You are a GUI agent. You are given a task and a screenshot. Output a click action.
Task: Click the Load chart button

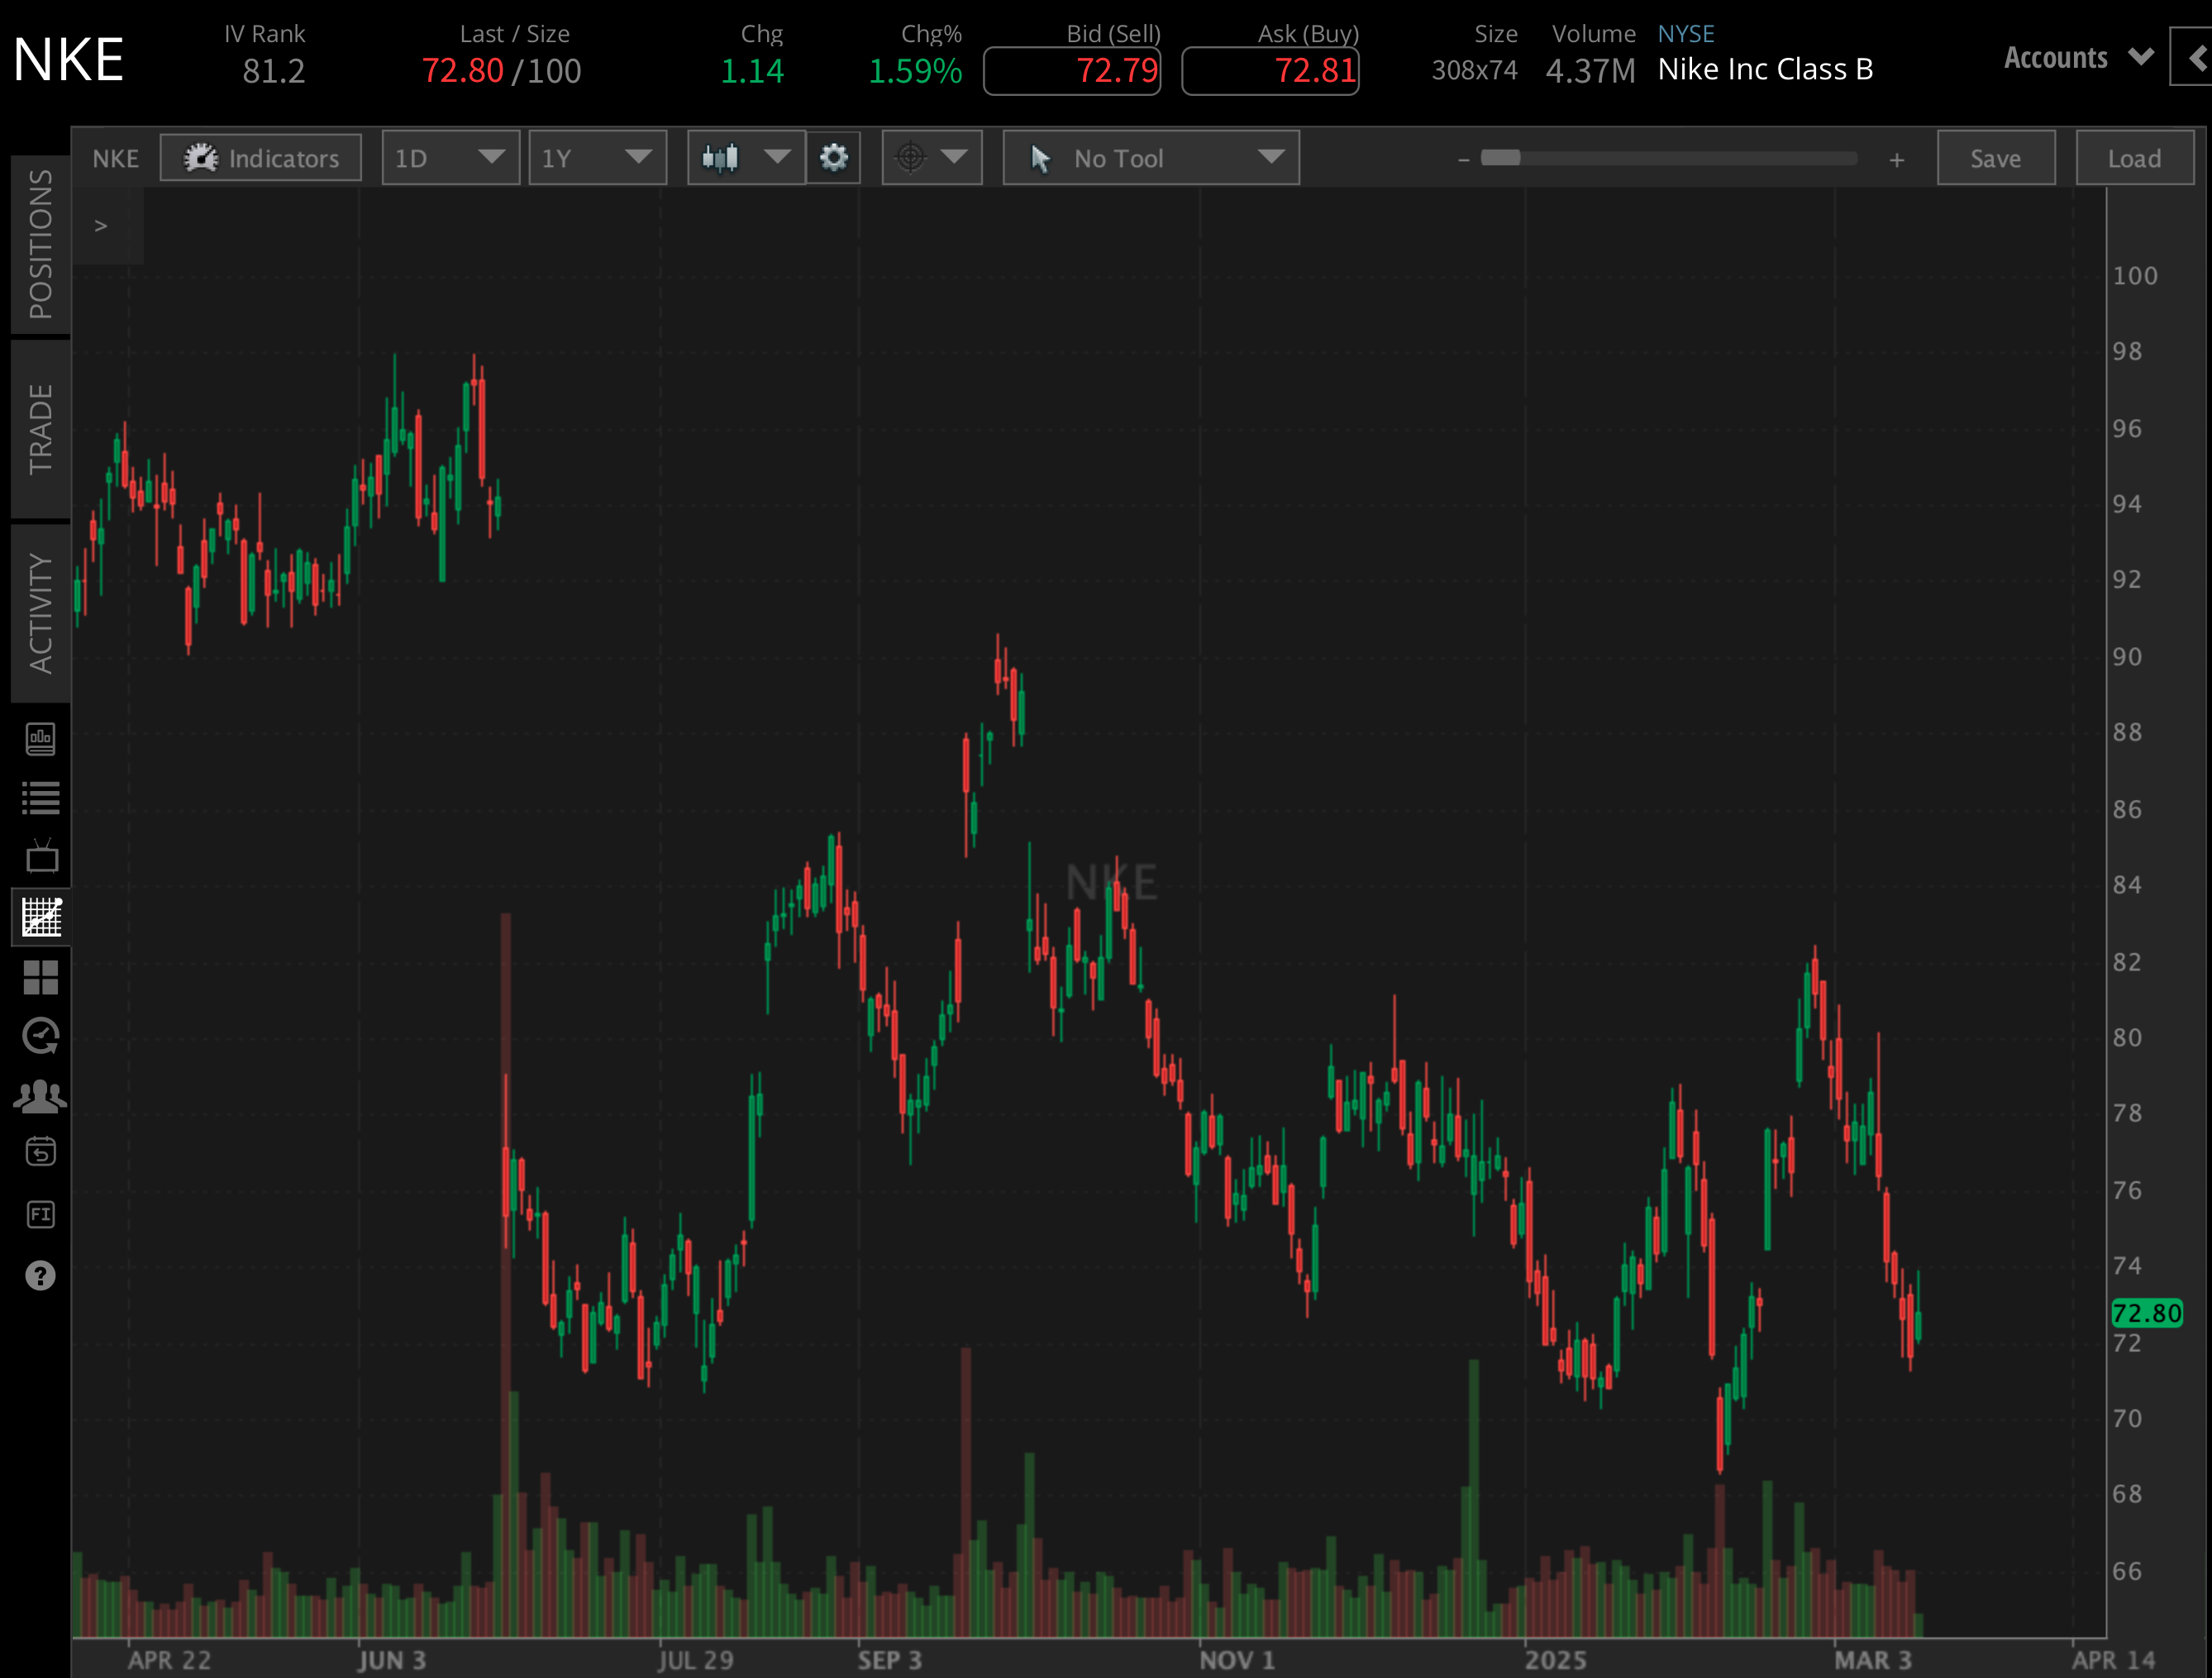point(2134,157)
